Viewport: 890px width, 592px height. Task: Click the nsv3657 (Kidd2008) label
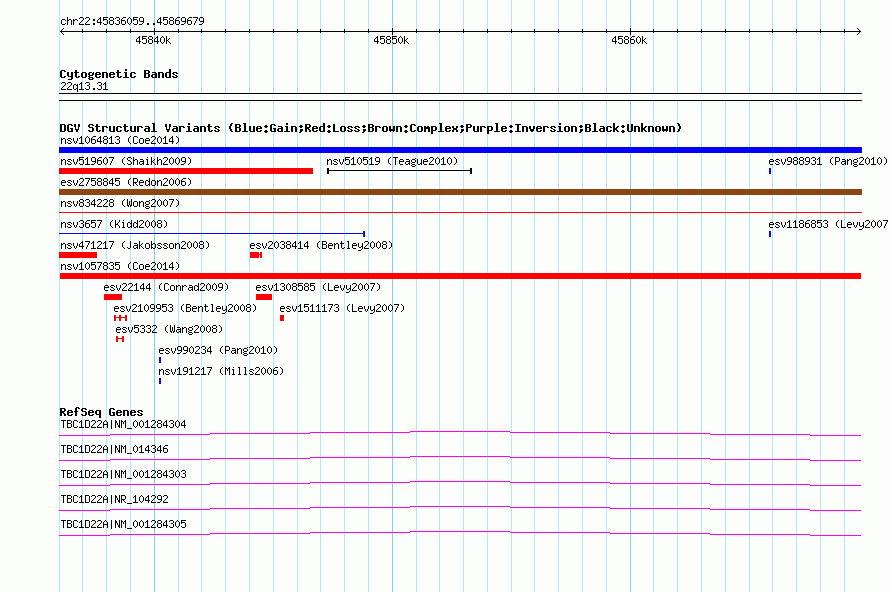pos(114,224)
